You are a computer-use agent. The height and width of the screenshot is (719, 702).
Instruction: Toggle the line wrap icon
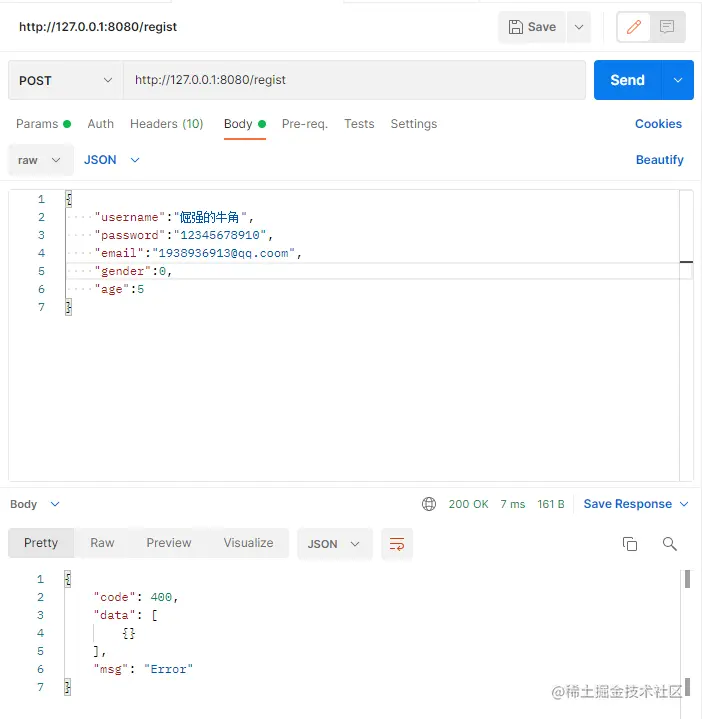click(397, 544)
